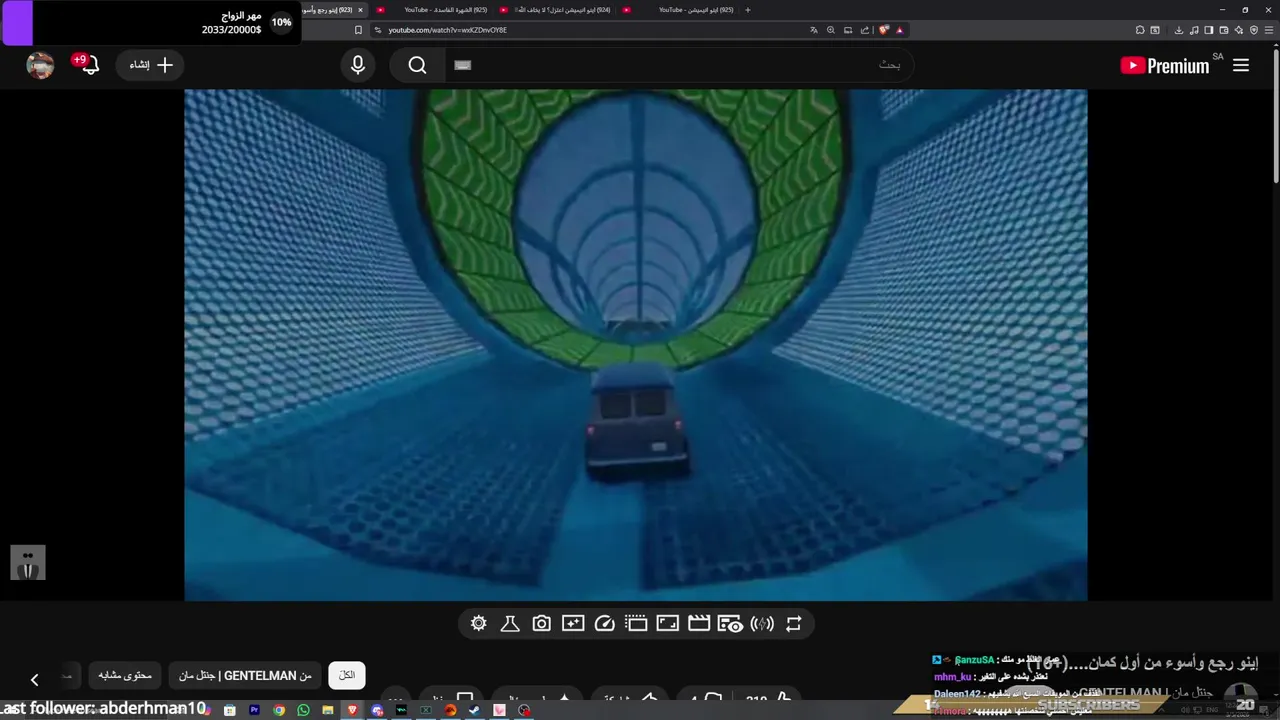
Task: Select the 'الكل' filter chip
Action: 347,675
